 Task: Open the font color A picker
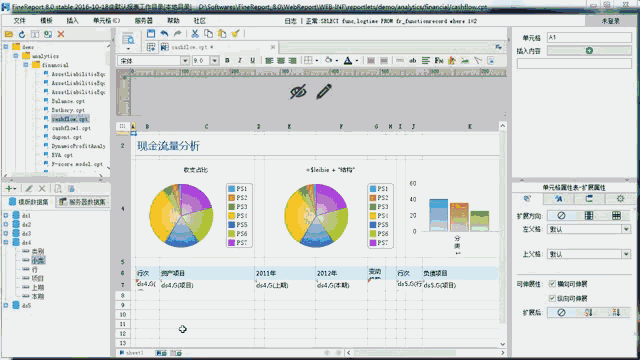[x=348, y=60]
